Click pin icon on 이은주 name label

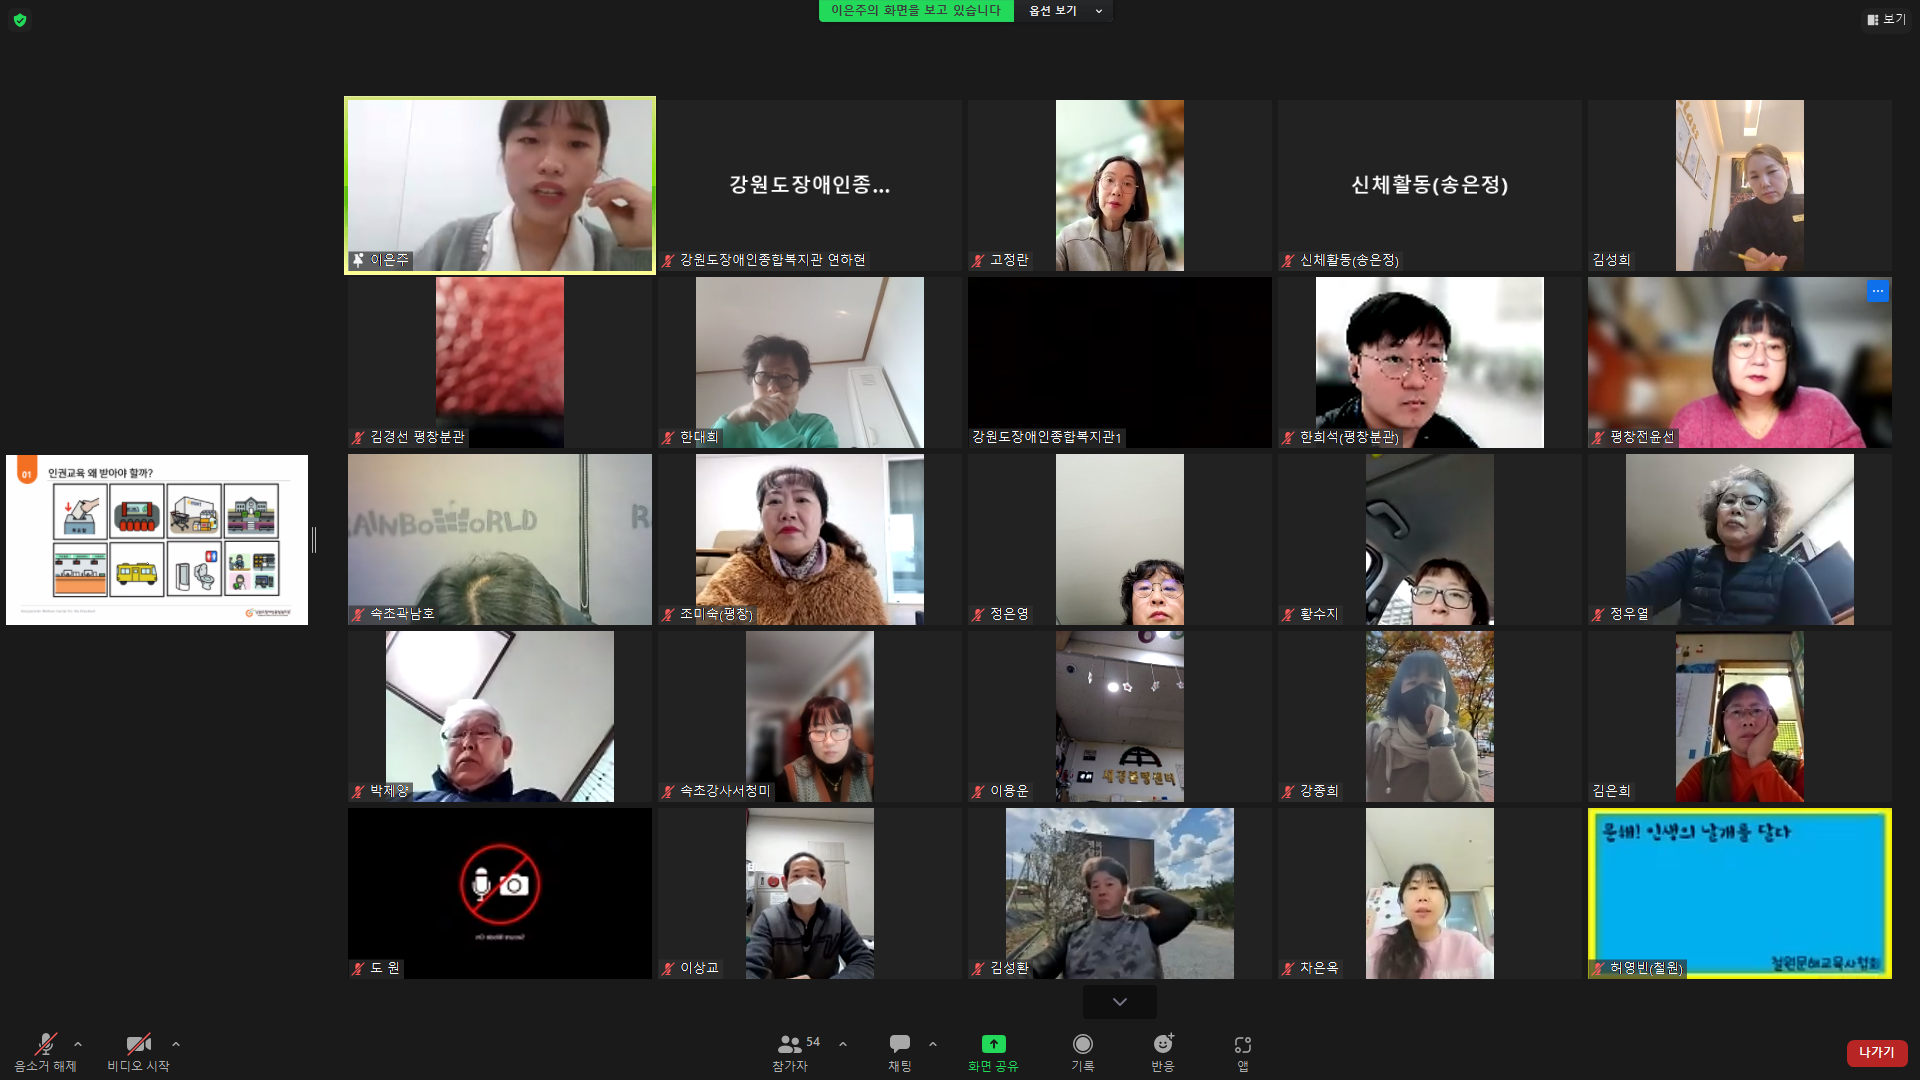coord(358,260)
